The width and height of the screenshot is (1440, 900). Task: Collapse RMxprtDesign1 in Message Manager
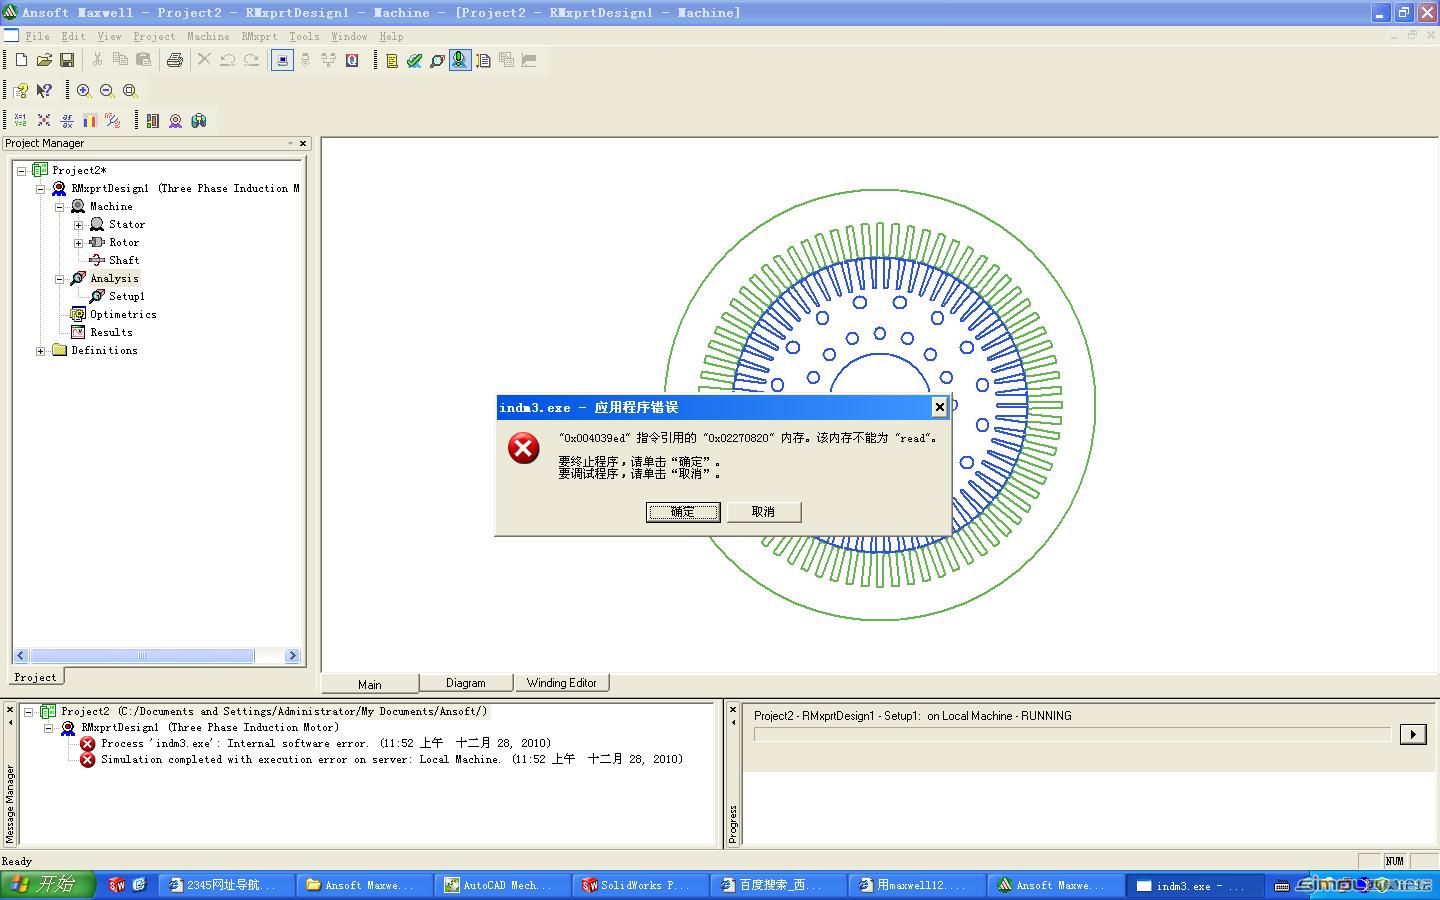click(x=48, y=728)
